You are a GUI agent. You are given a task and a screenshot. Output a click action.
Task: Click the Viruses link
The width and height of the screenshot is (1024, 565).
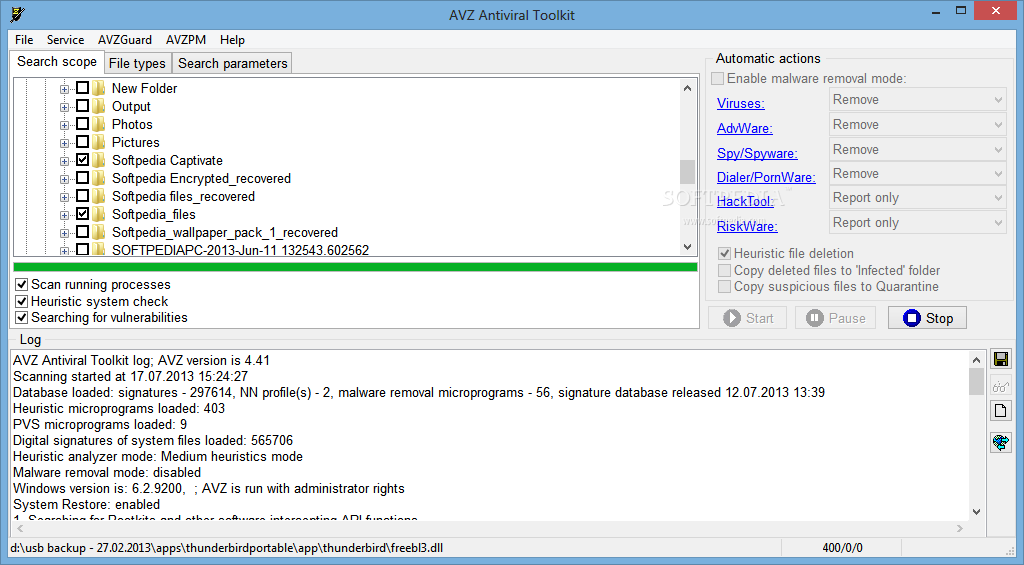741,104
